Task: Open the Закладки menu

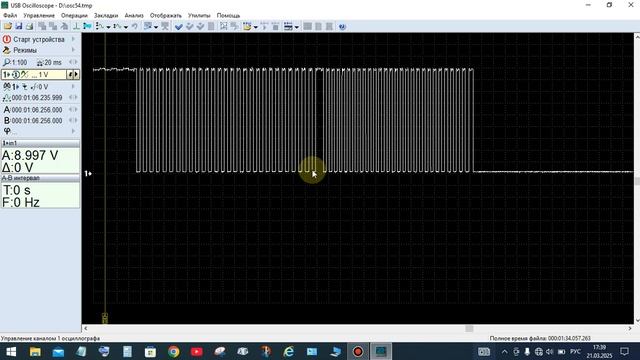Action: pyautogui.click(x=106, y=16)
